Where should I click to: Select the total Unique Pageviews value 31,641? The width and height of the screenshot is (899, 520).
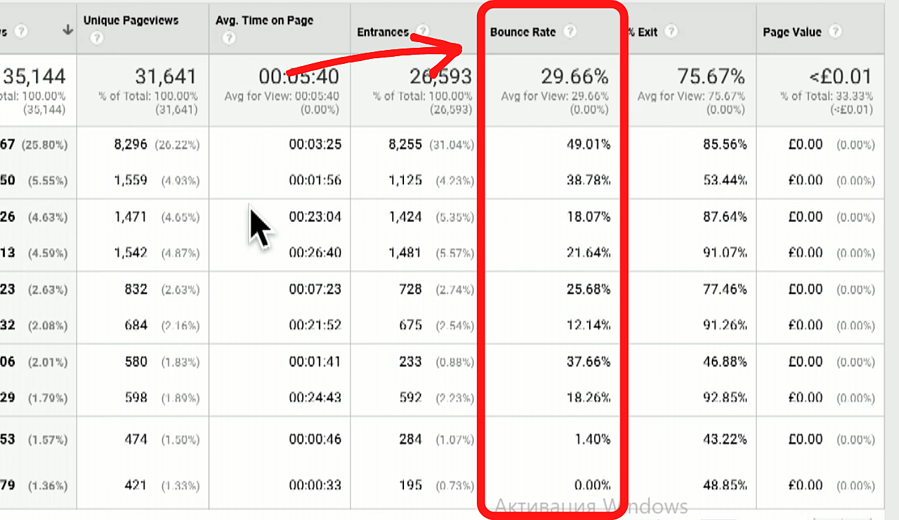tap(166, 76)
